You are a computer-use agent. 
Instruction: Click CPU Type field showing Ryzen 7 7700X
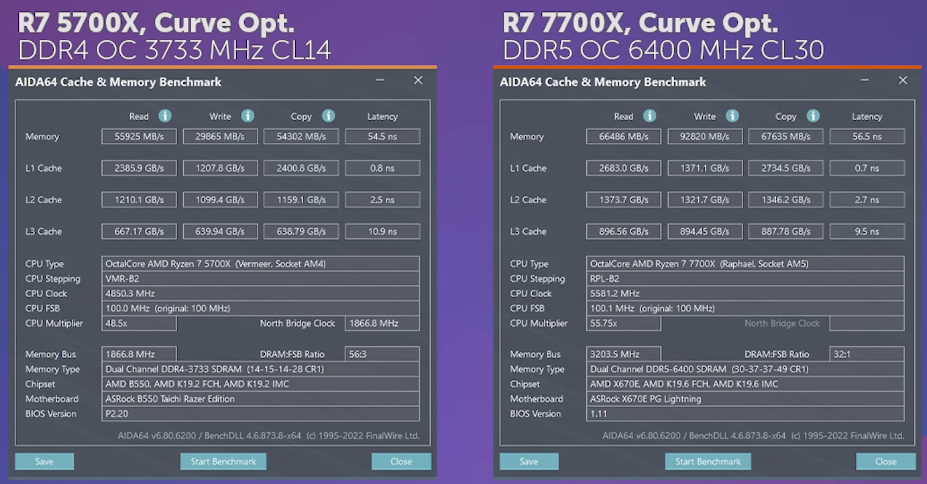pyautogui.click(x=746, y=264)
